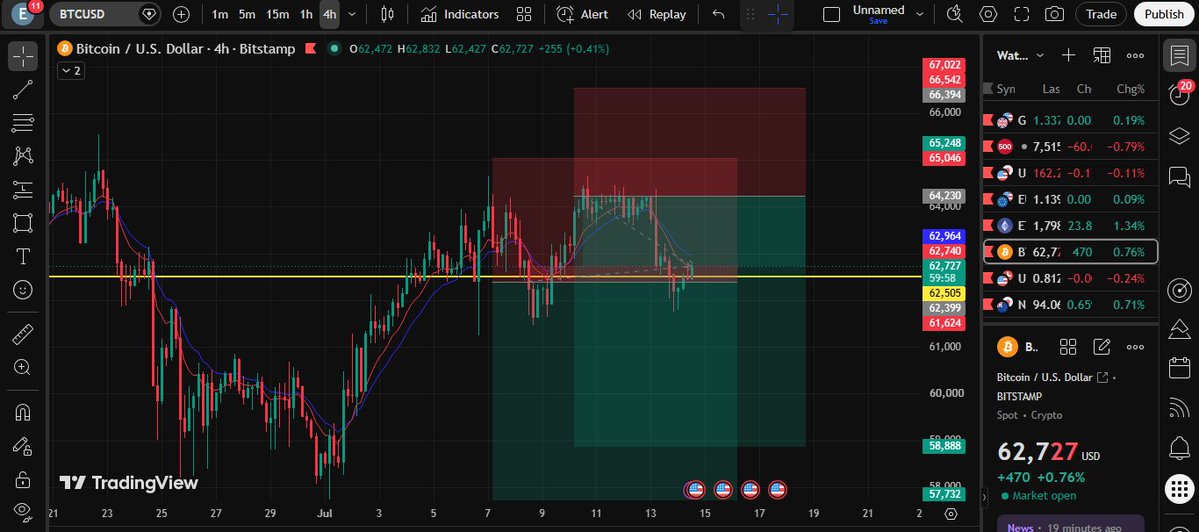Add a compare symbol with plus circle
Screen dimensions: 1199x532
coord(181,14)
